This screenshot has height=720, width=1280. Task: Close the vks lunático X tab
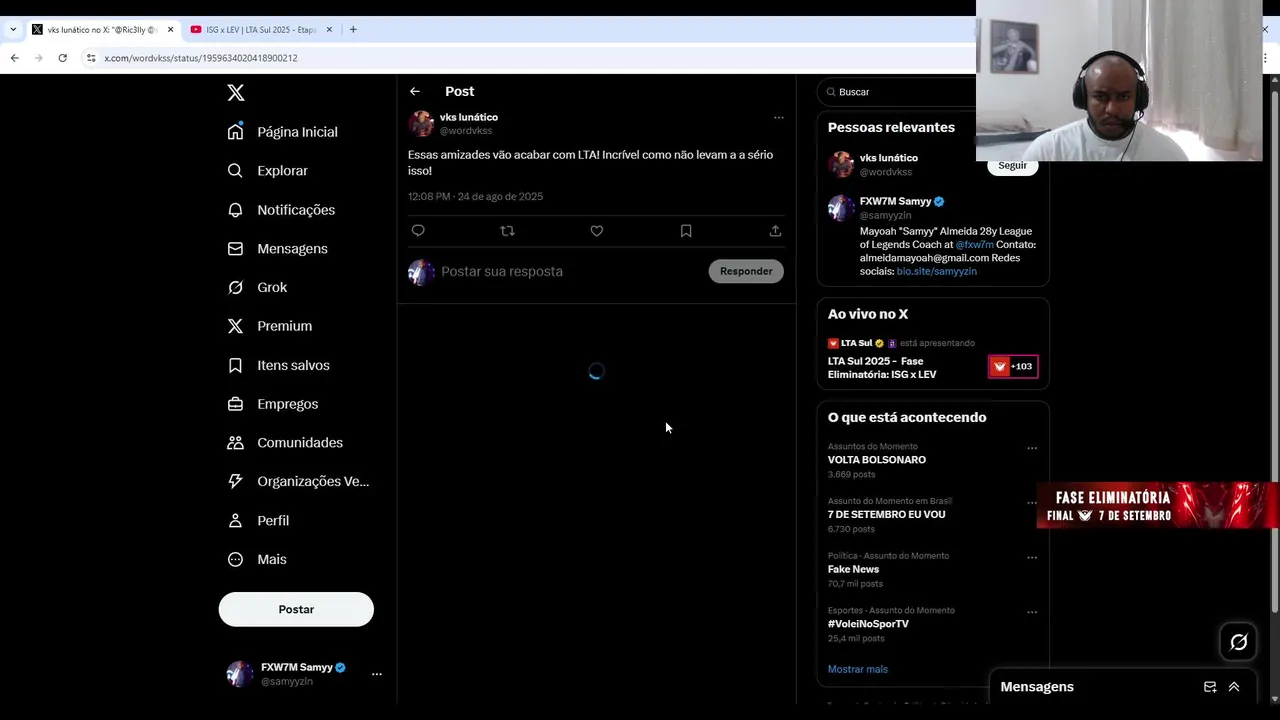[170, 30]
